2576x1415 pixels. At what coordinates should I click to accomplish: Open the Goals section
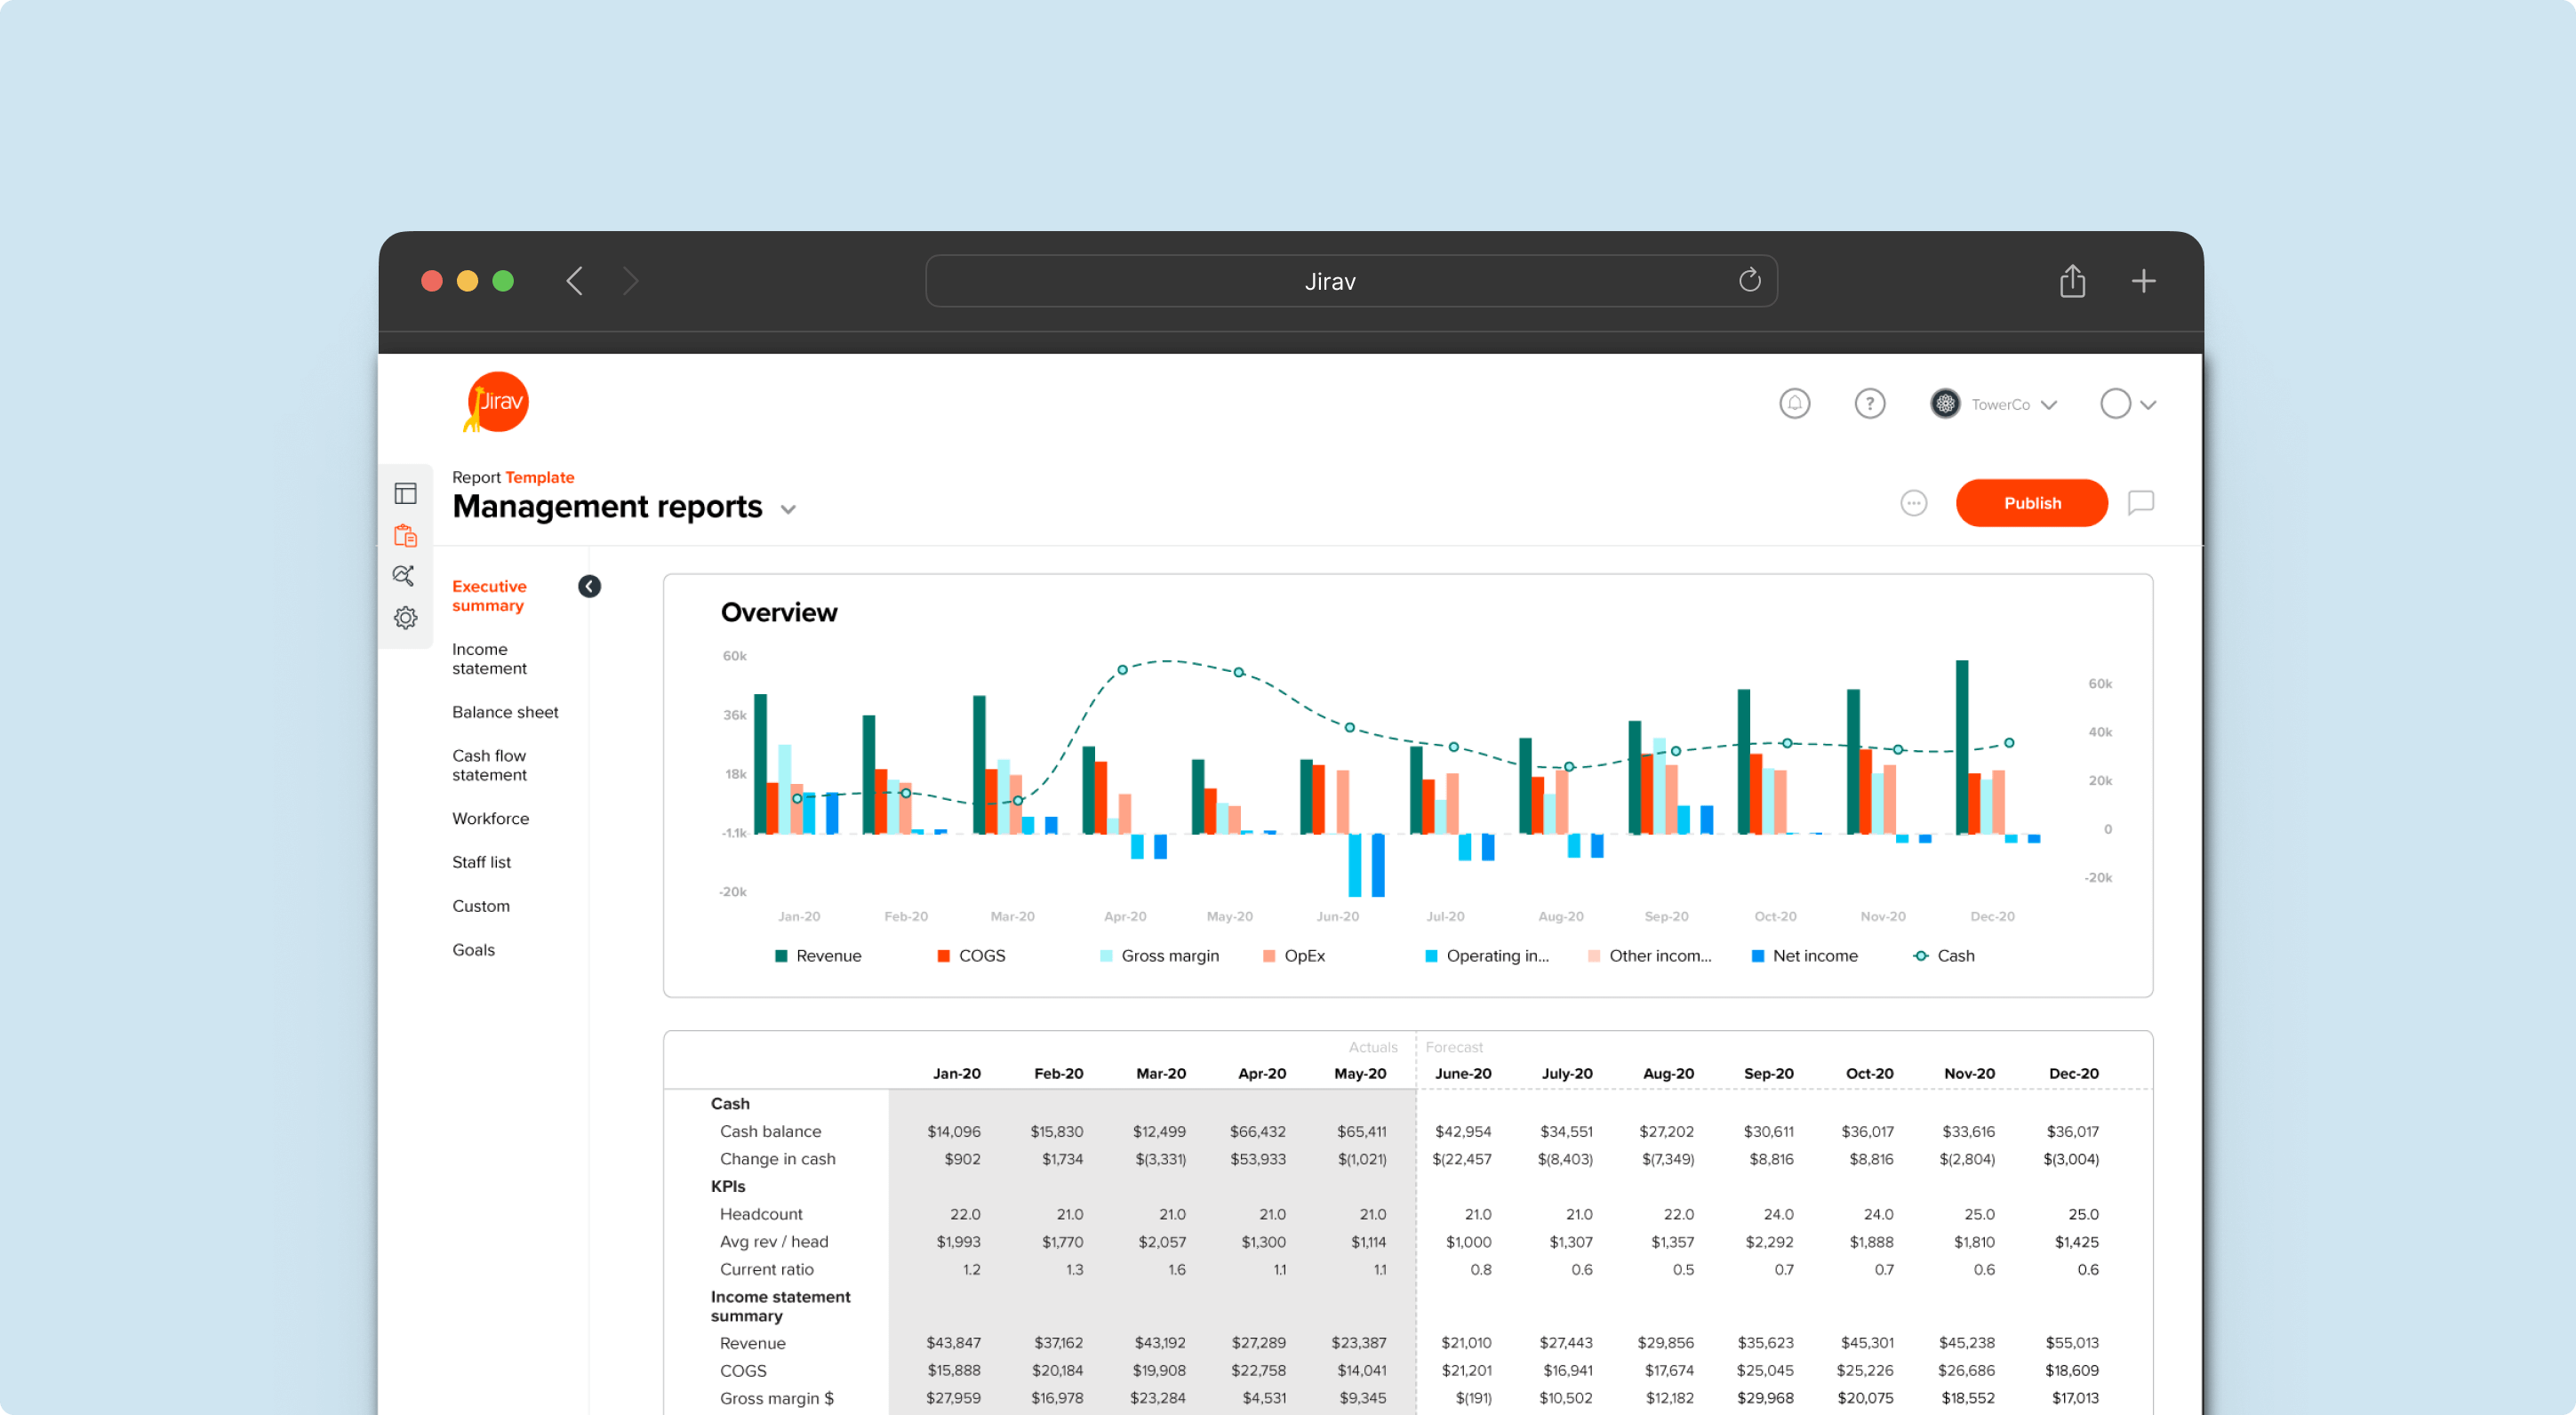coord(473,950)
